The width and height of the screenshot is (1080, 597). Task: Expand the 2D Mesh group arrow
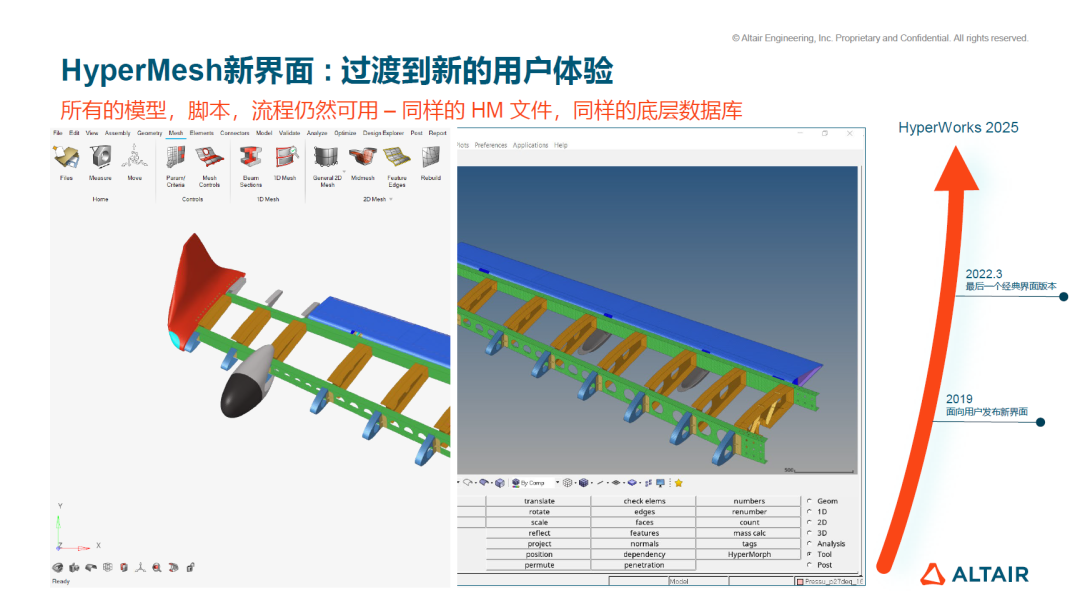tap(391, 199)
